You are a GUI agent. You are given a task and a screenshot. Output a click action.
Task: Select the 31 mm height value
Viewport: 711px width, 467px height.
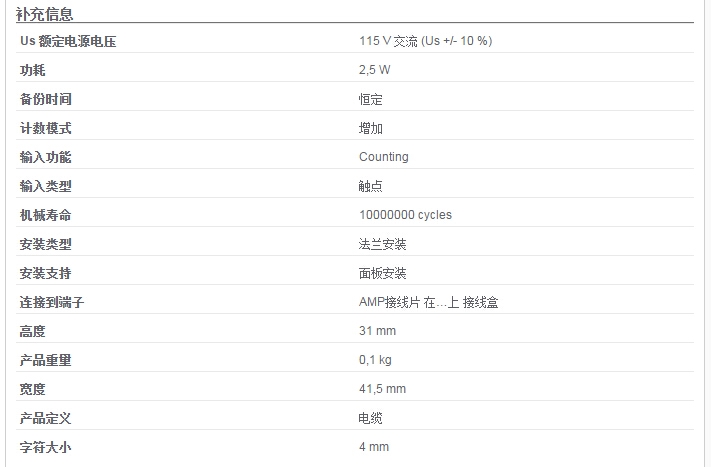pos(378,331)
